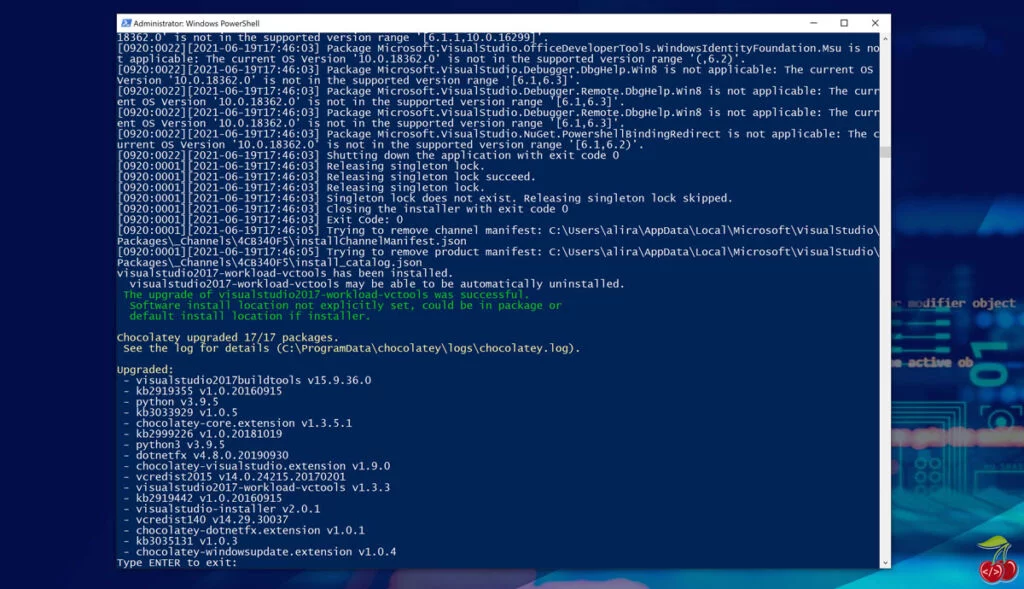Viewport: 1024px width, 589px height.
Task: Click the 'python3 v3.9.5' entry
Action: [x=180, y=445]
